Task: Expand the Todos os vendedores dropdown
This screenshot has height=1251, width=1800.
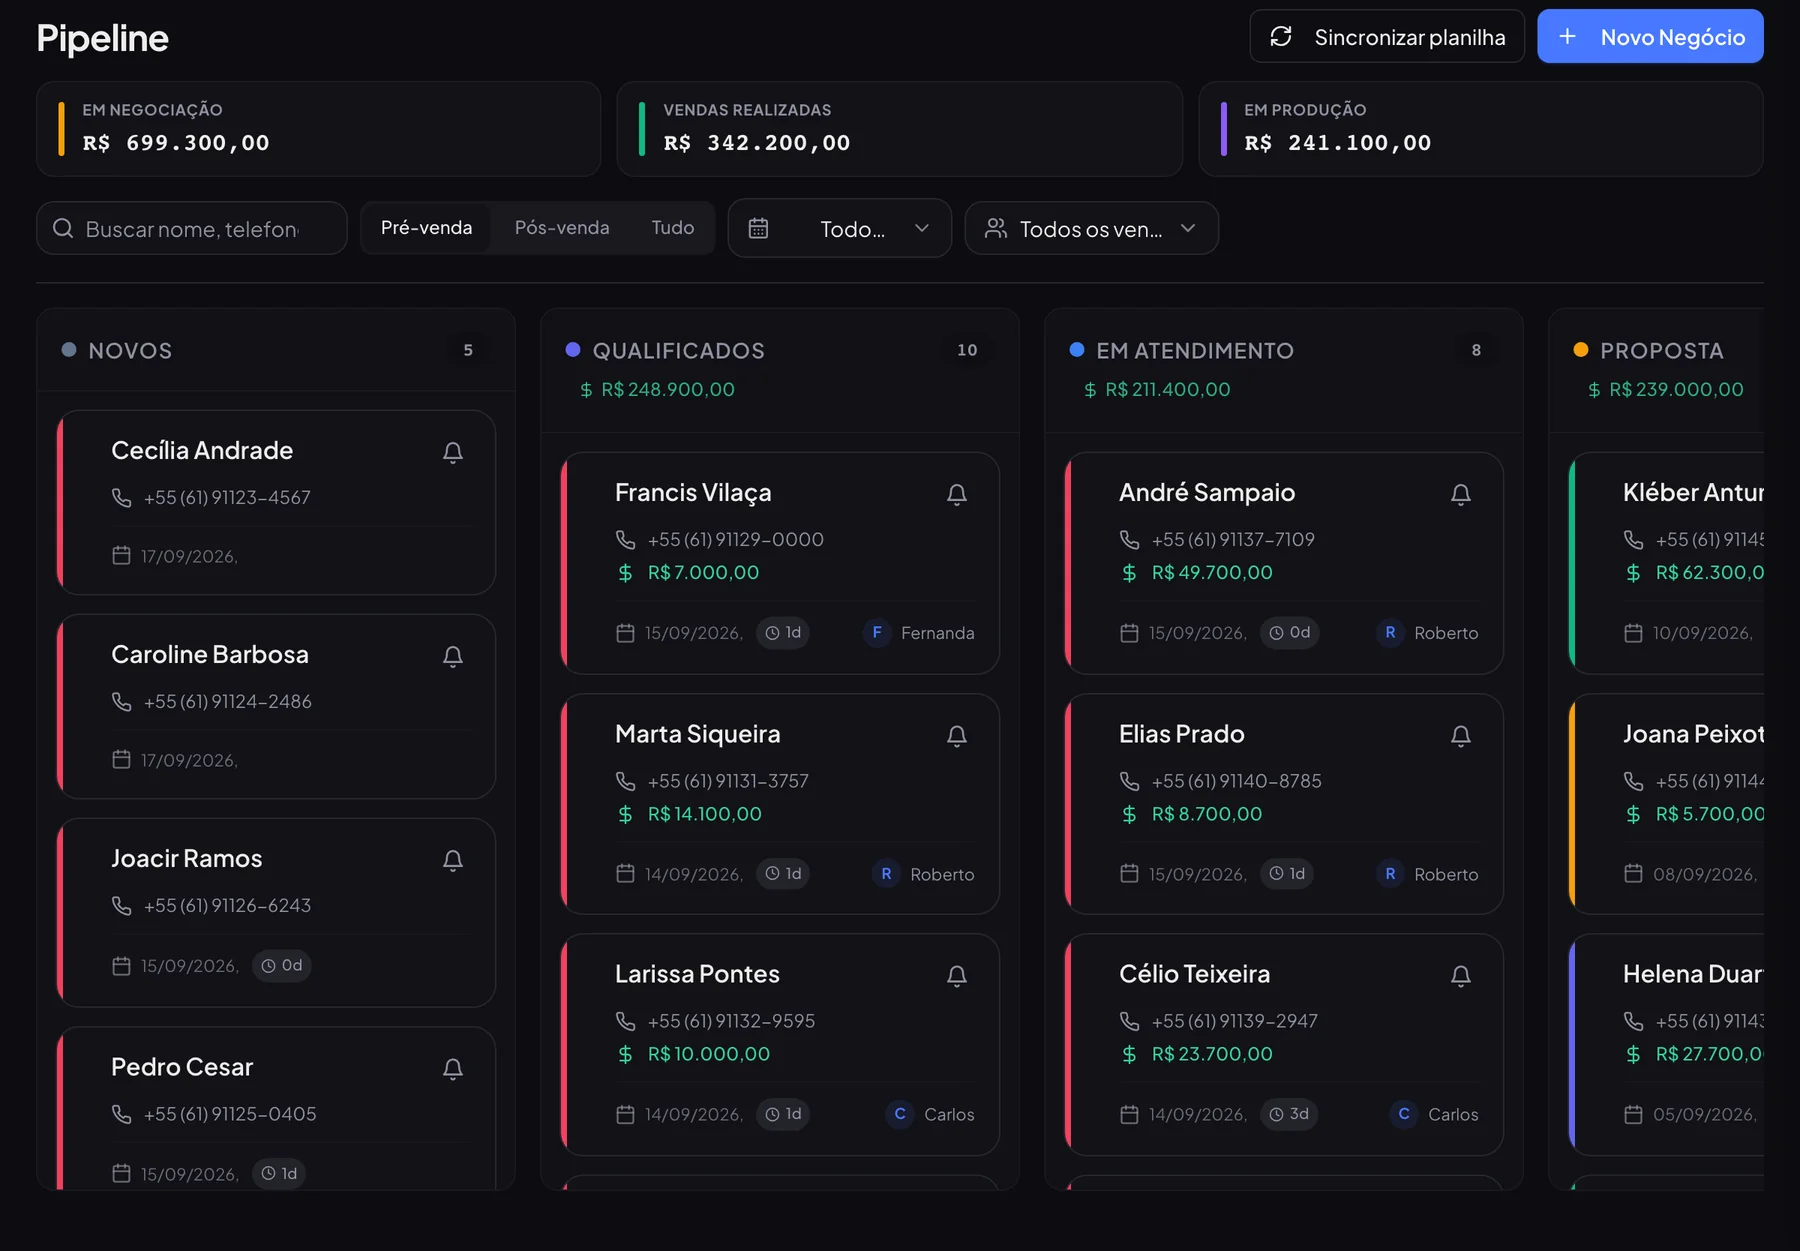Action: (x=1091, y=229)
